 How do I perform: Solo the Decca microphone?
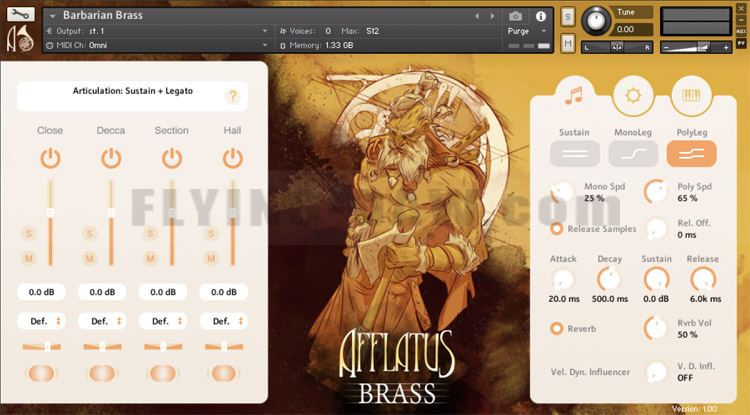tap(89, 233)
